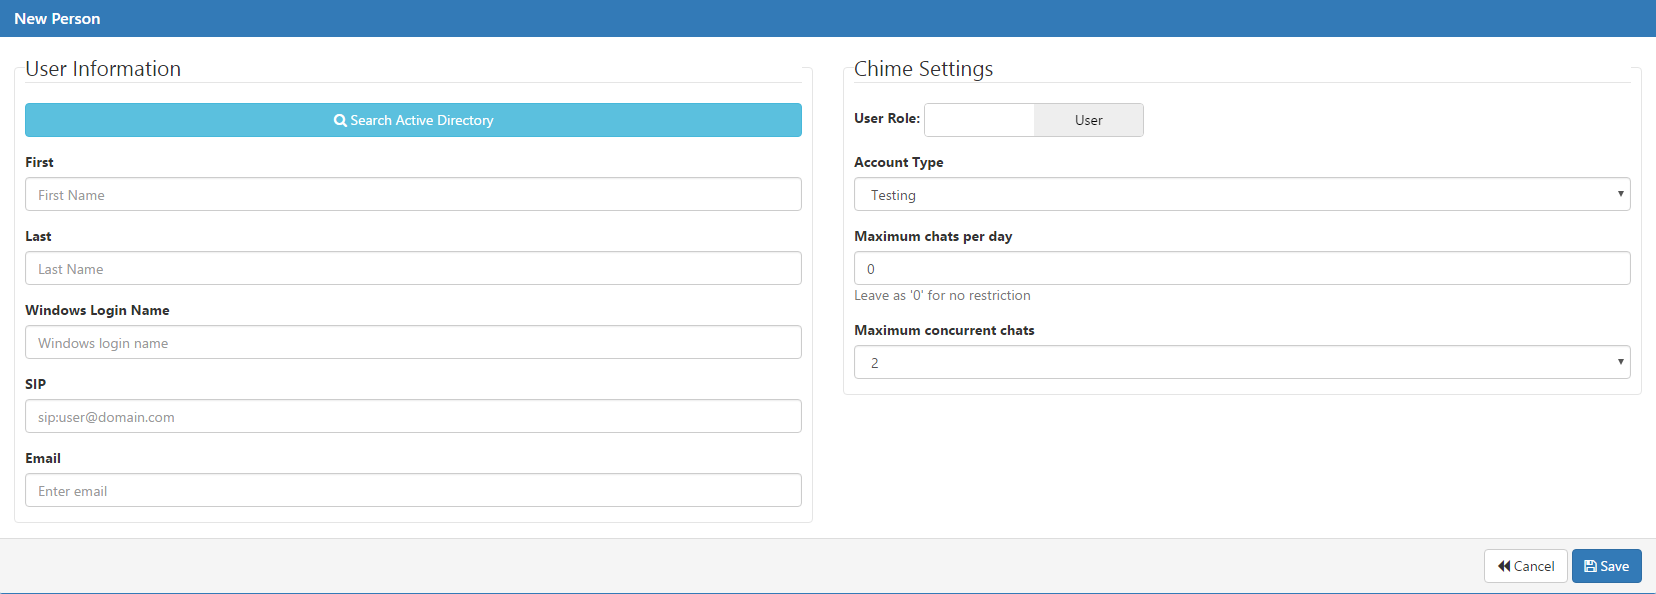Click the Save button label

tap(1614, 566)
